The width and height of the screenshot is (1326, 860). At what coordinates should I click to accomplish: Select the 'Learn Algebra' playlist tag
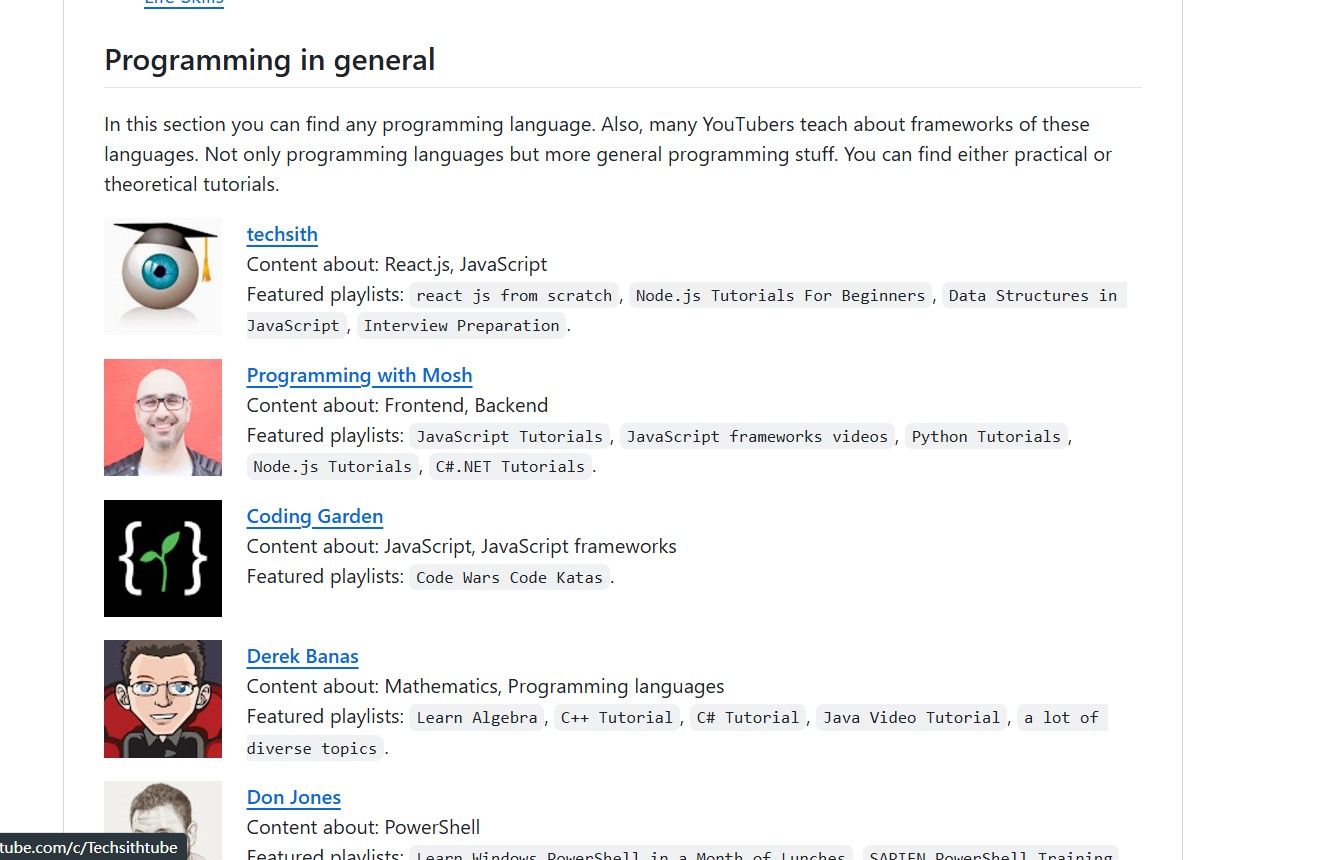[476, 717]
